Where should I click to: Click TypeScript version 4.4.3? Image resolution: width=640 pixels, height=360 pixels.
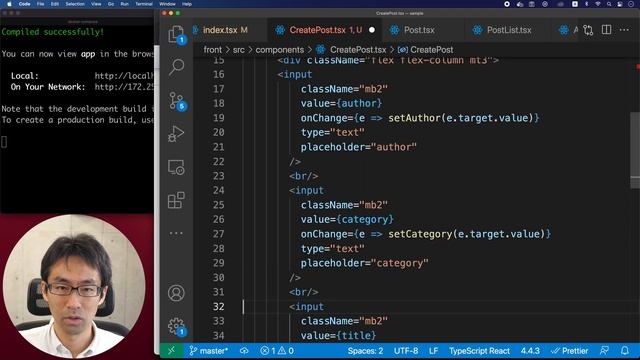pos(530,351)
